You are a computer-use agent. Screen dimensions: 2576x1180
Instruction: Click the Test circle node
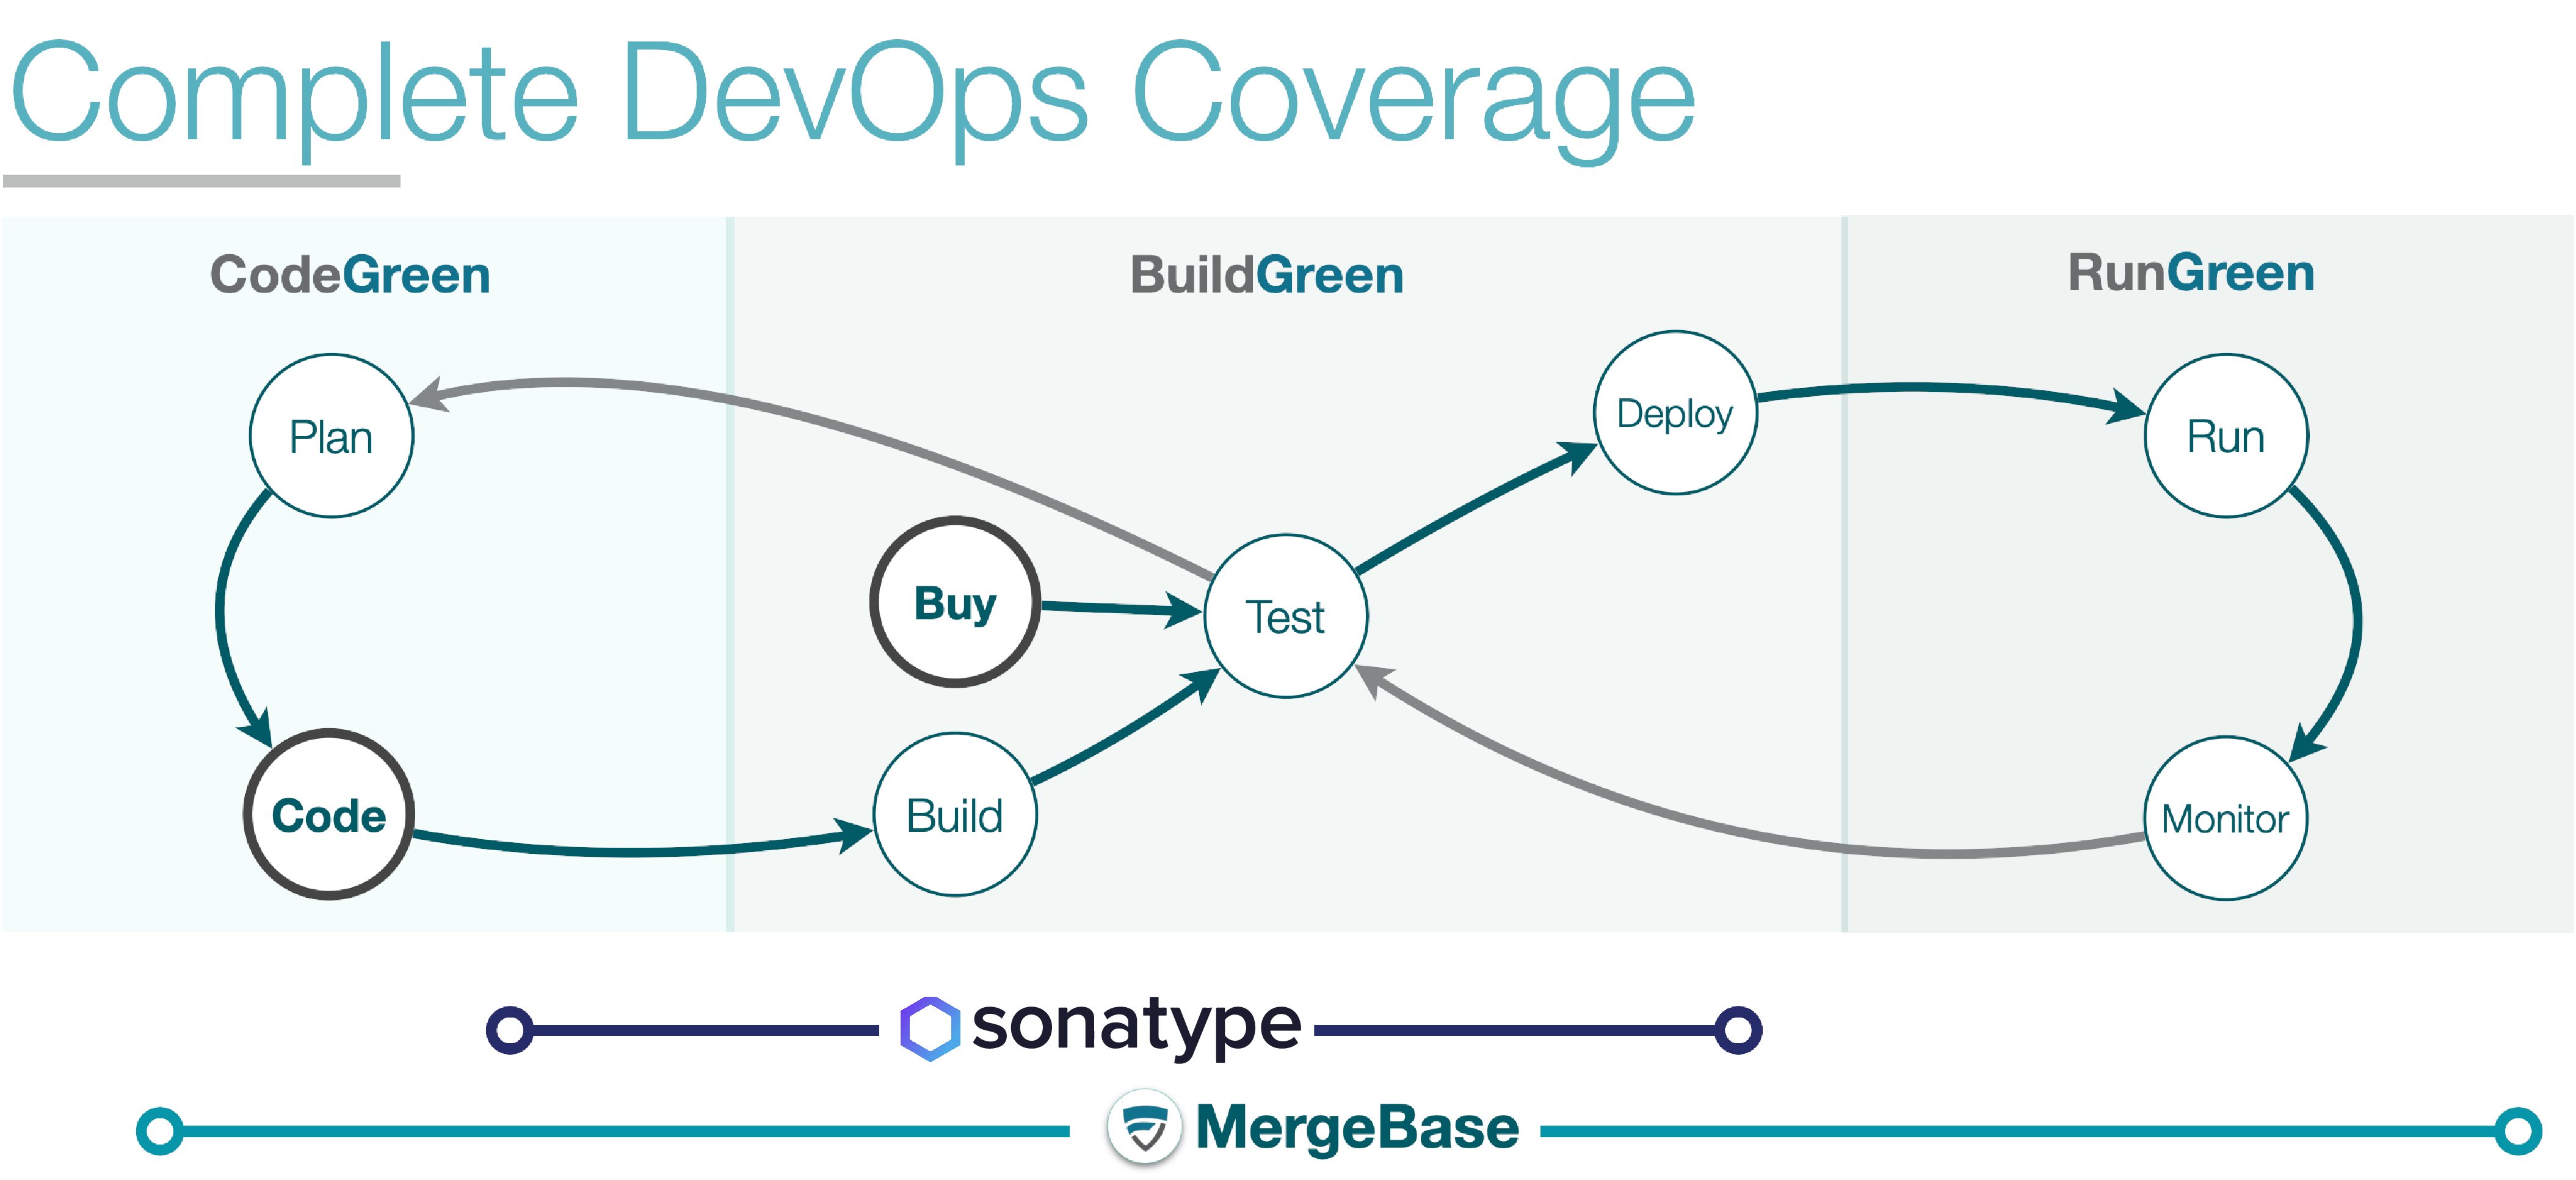pos(1286,616)
